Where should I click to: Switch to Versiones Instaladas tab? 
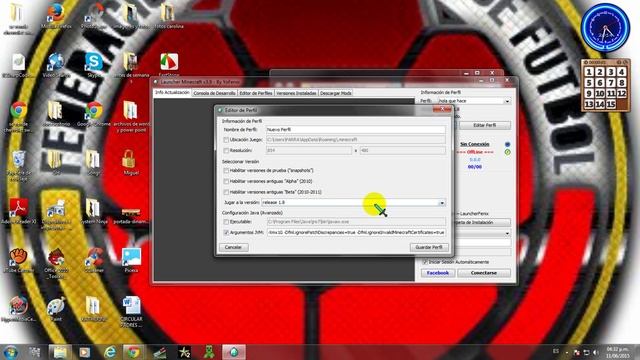296,93
